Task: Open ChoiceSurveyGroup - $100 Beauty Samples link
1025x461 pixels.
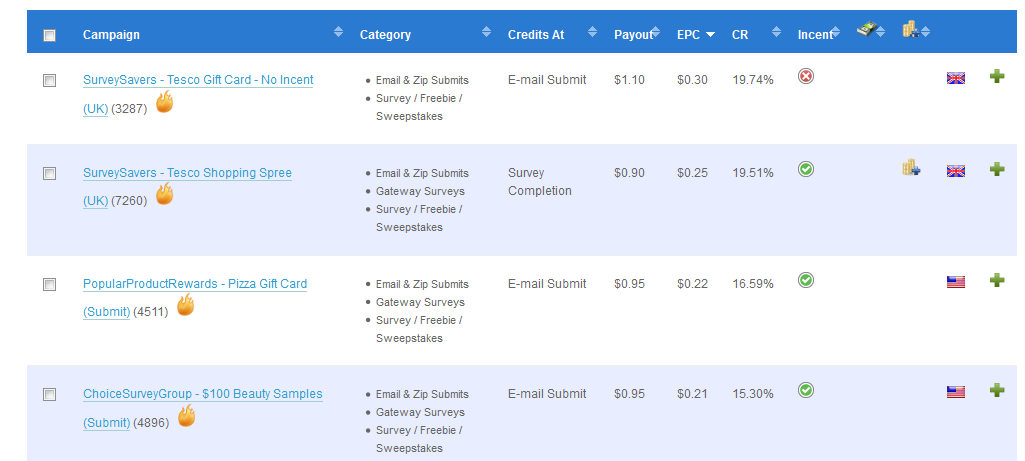Action: (203, 394)
